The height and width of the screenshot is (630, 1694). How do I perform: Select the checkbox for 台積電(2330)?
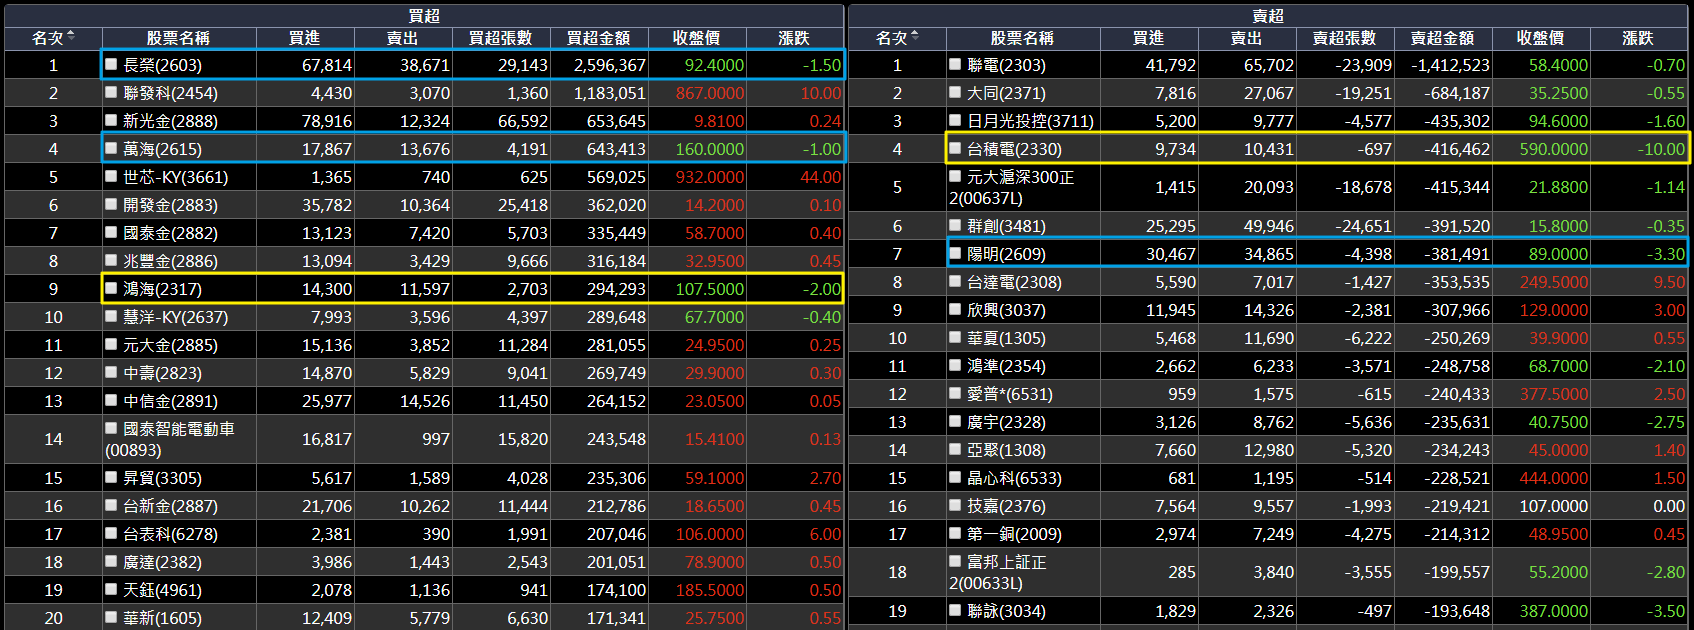click(x=955, y=148)
